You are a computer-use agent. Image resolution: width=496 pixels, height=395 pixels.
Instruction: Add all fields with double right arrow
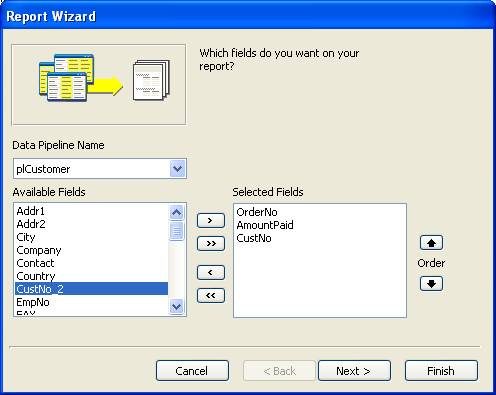(x=211, y=244)
